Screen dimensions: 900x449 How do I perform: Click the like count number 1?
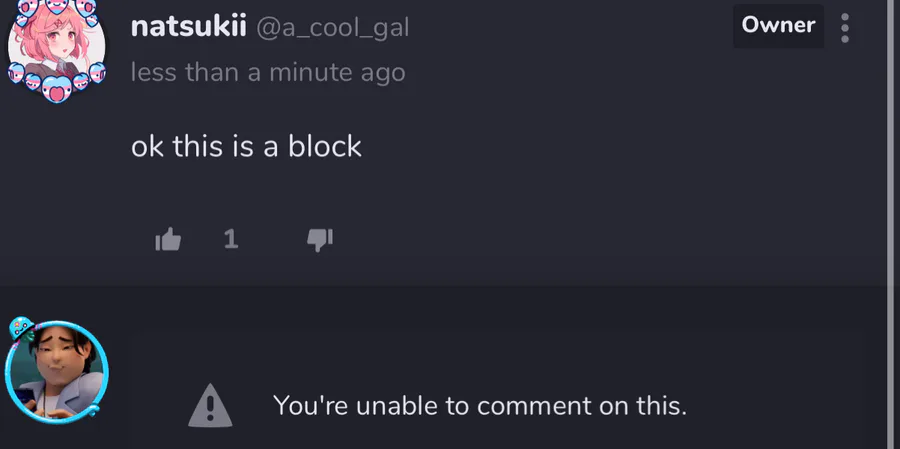(x=231, y=239)
